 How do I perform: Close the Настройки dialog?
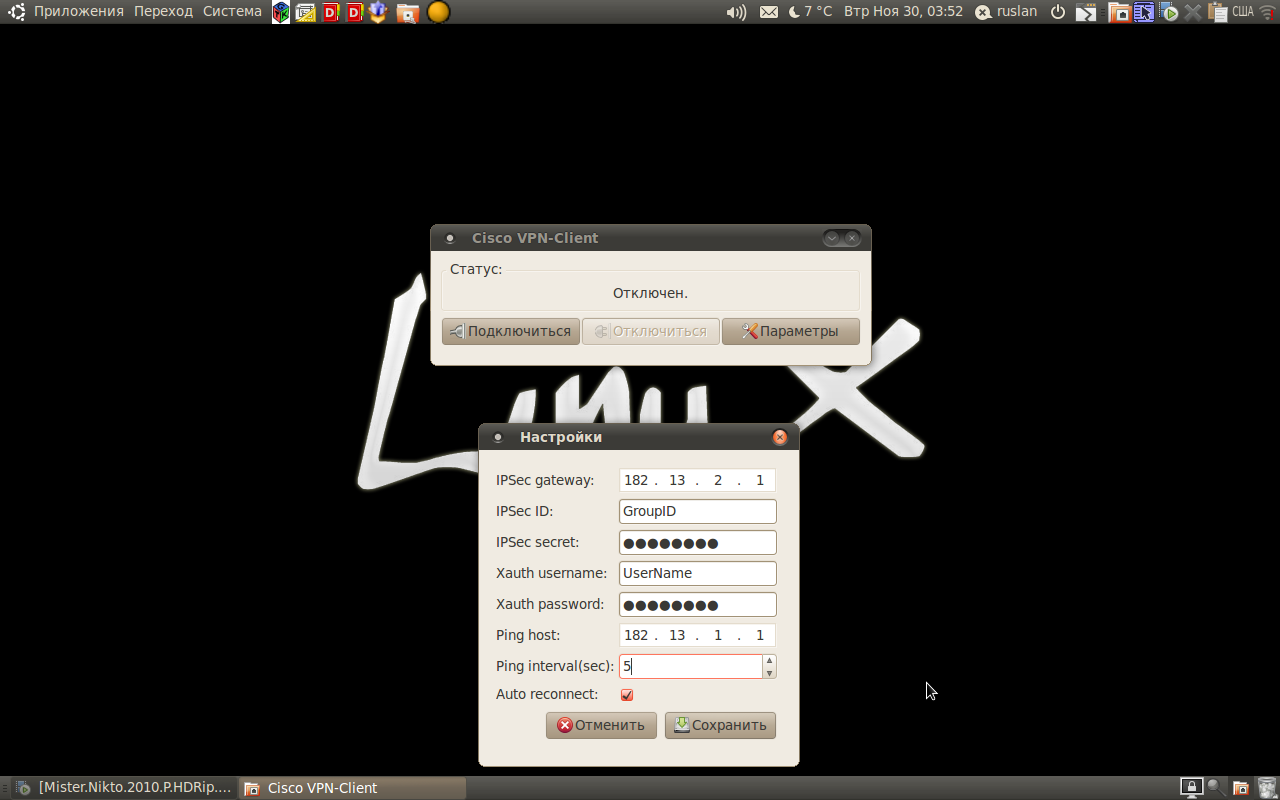click(x=780, y=437)
